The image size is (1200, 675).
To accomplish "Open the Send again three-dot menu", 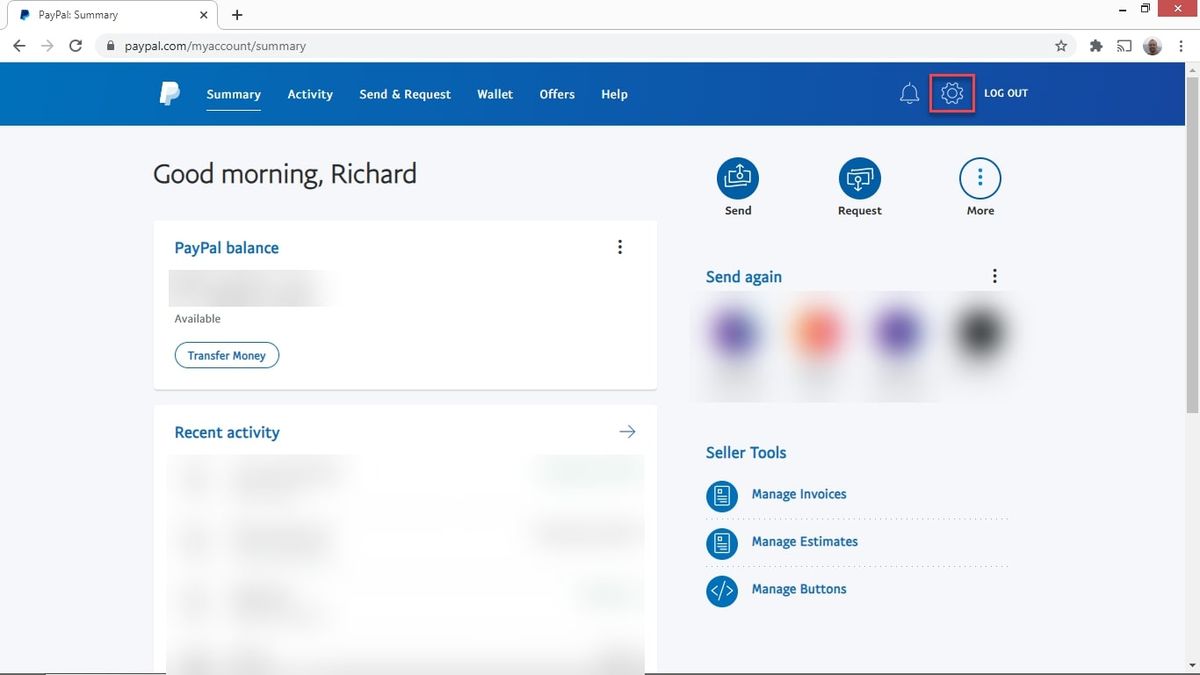I will (994, 275).
